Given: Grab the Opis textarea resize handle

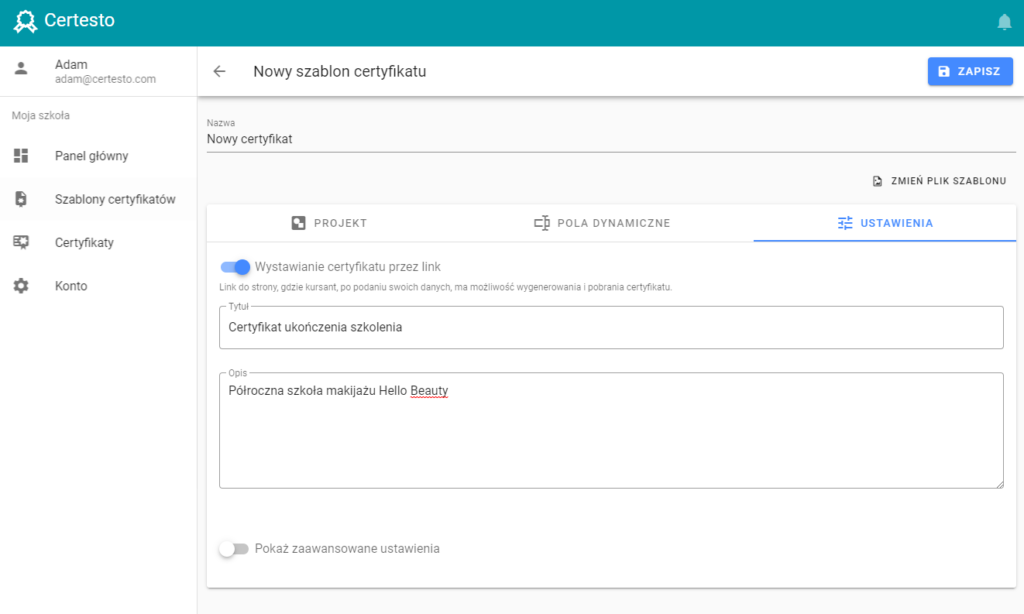Looking at the screenshot, I should 999,483.
